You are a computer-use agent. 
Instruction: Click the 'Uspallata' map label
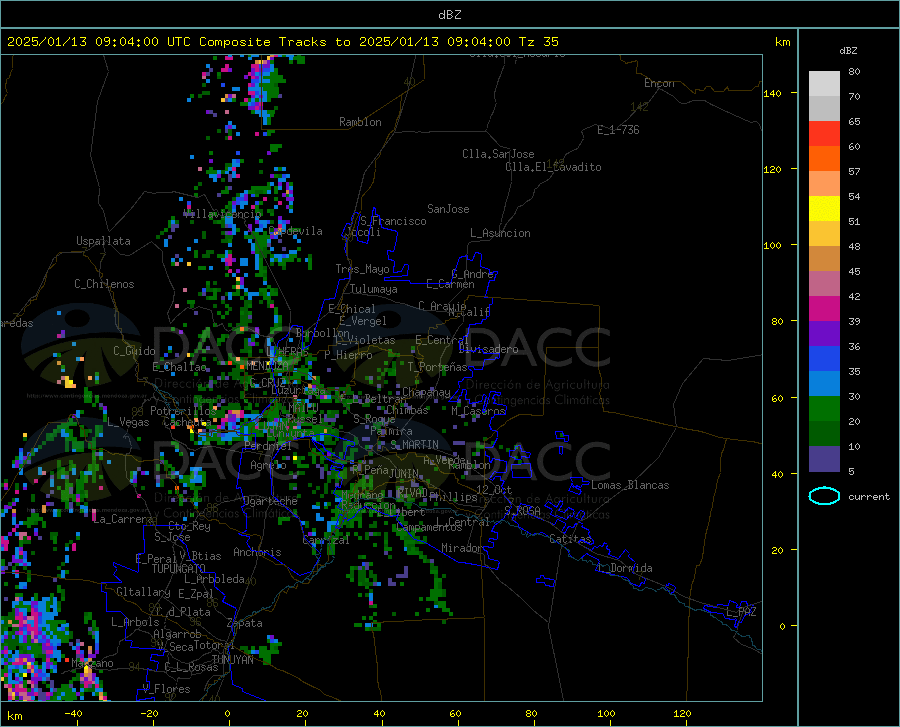[x=103, y=241]
